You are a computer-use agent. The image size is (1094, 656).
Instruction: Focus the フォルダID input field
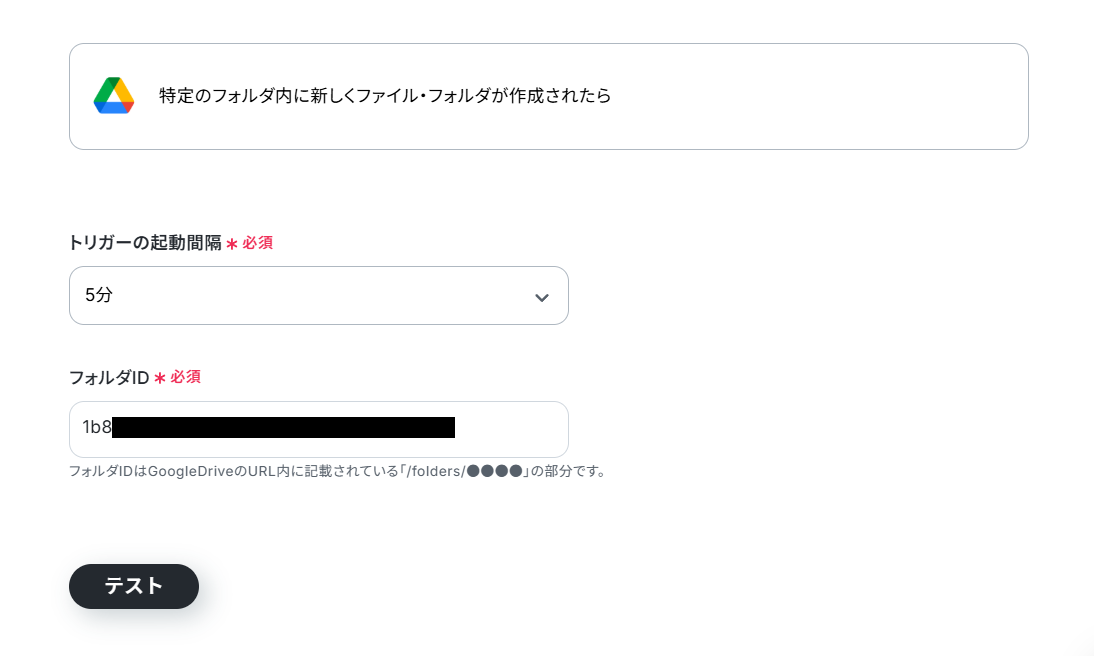click(319, 429)
